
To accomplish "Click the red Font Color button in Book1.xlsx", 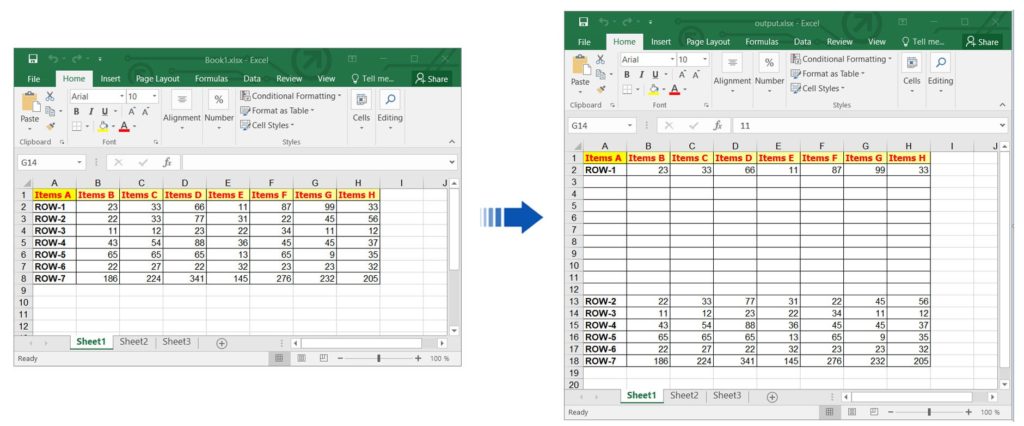I will [123, 126].
